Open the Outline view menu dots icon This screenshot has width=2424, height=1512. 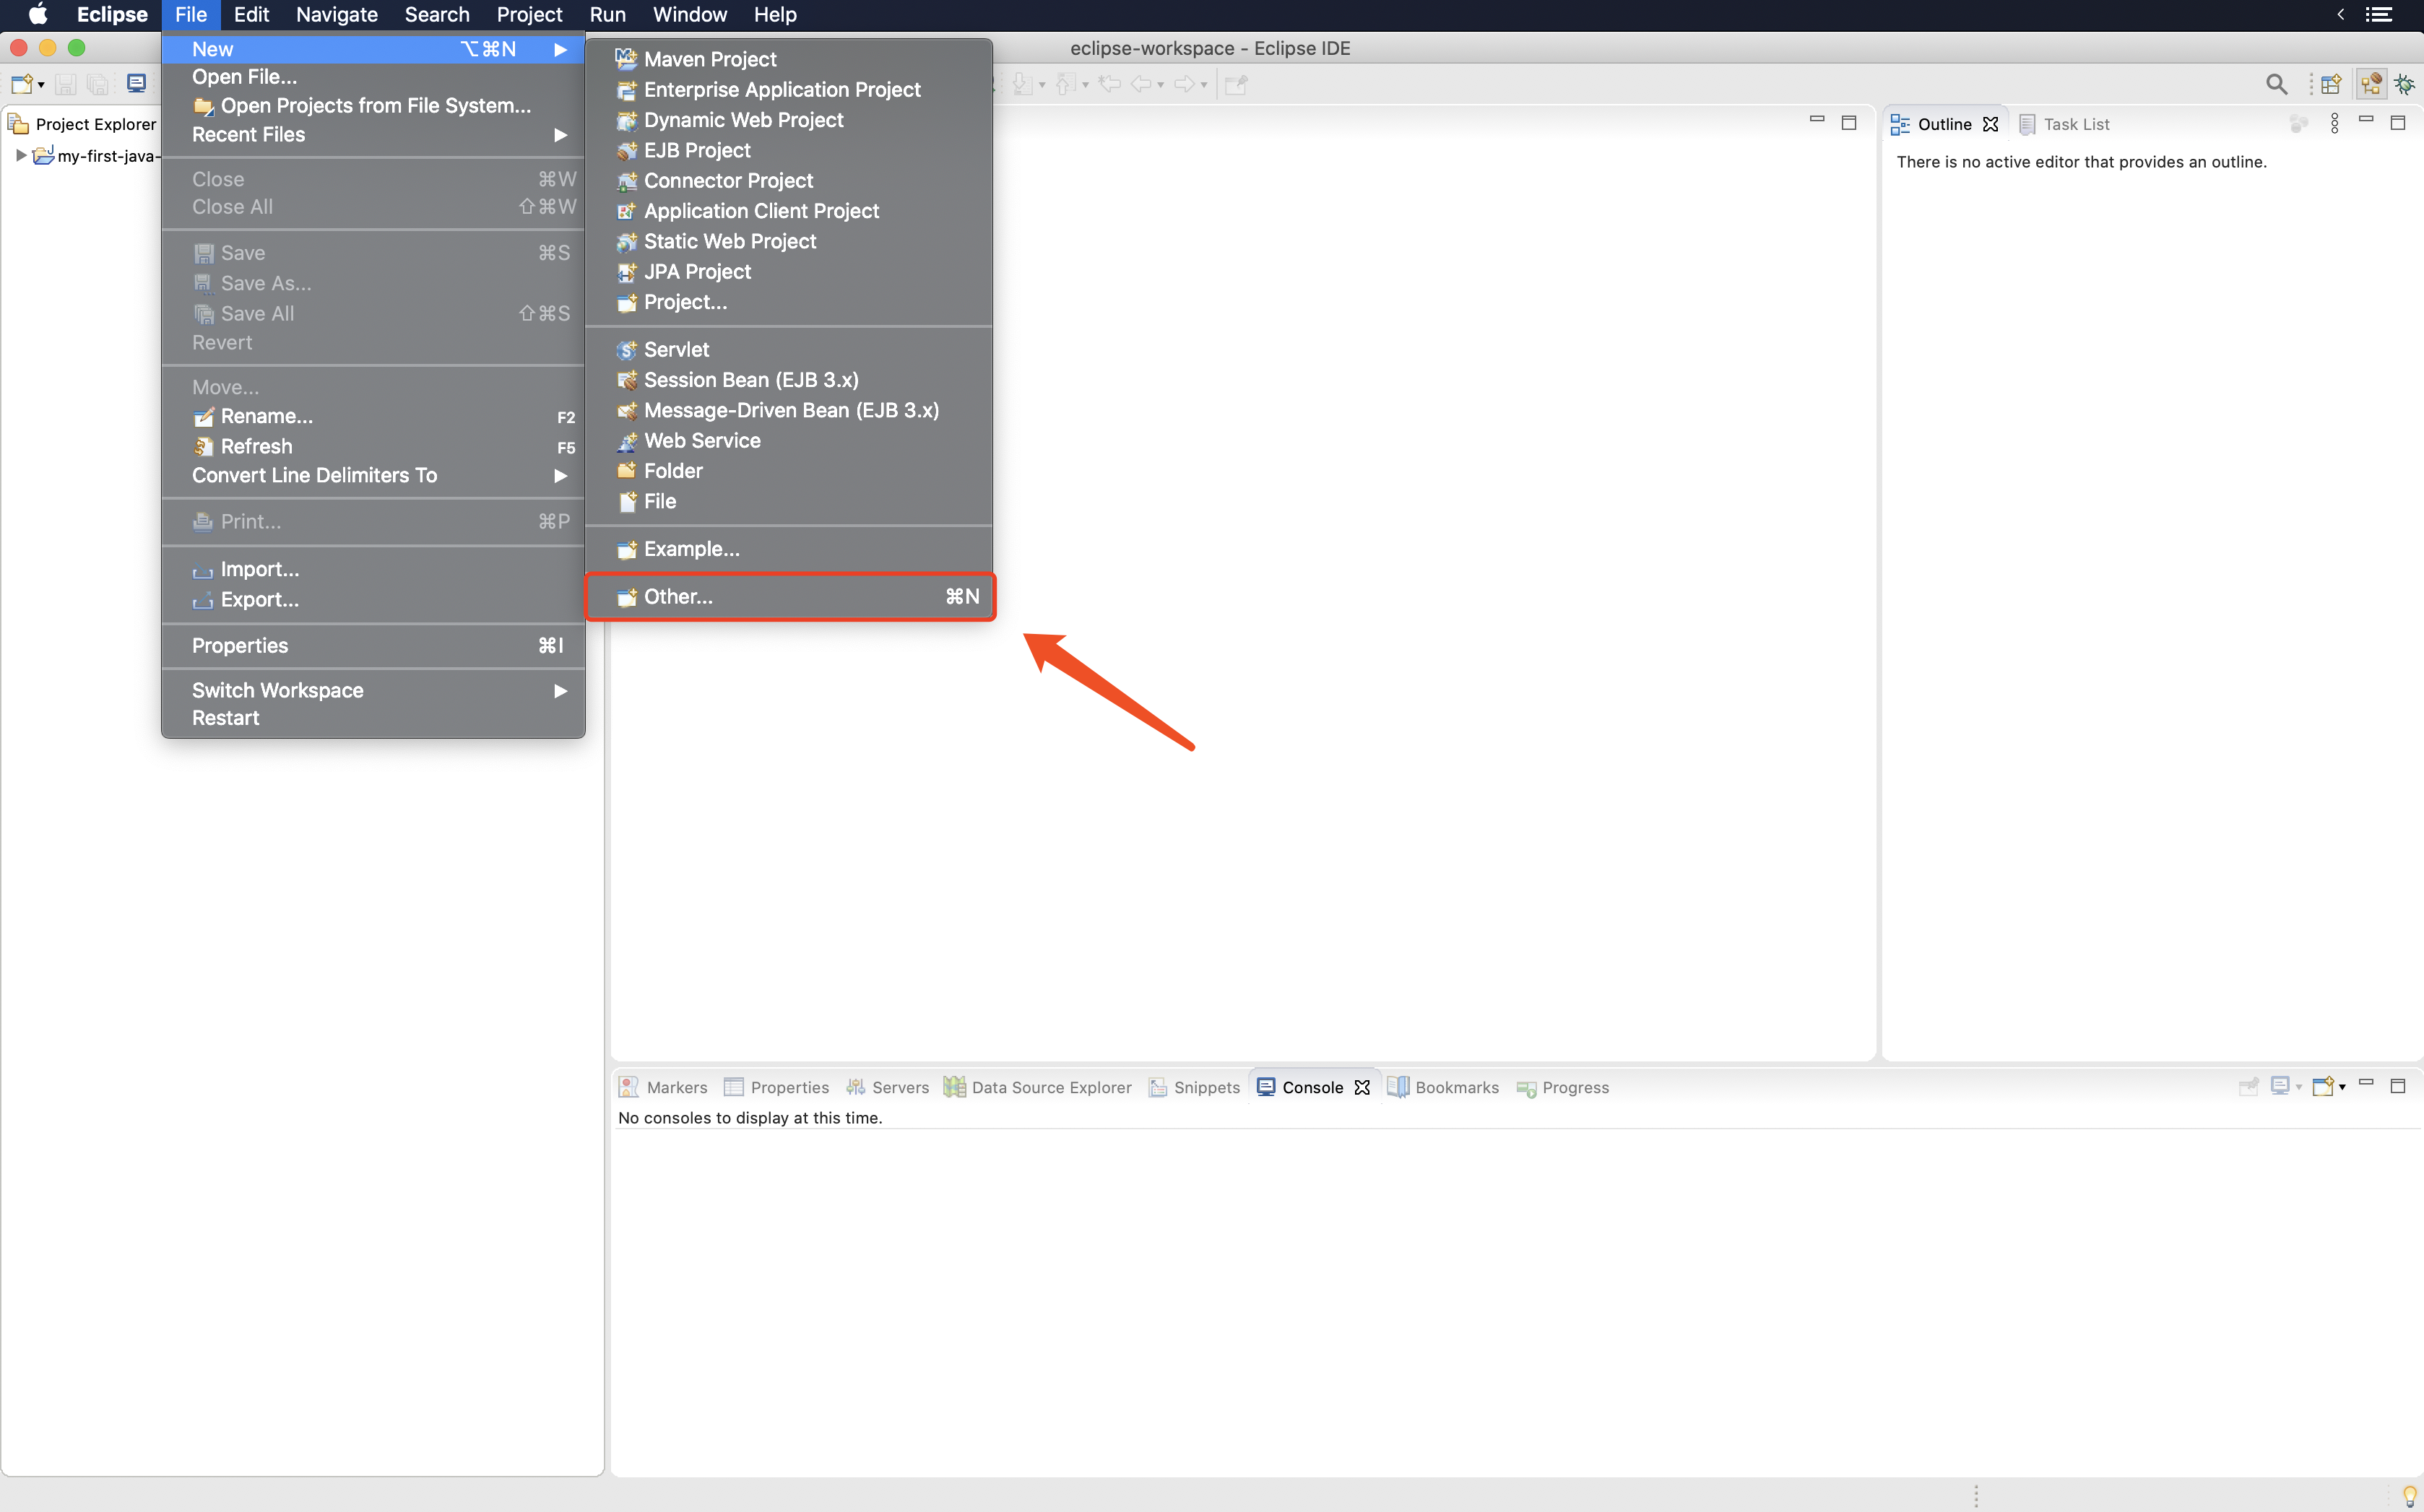[x=2335, y=123]
